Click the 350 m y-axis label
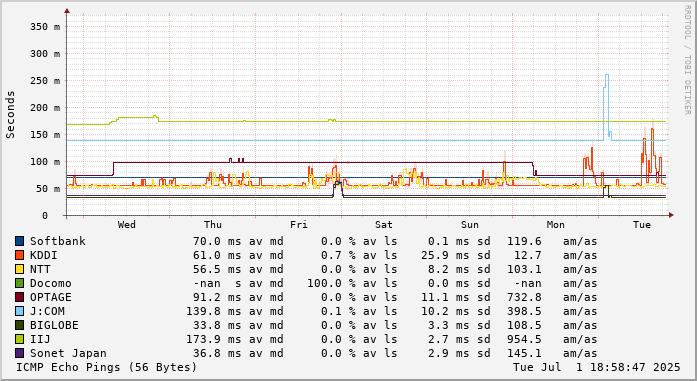Viewport: 697px width, 381px height. tap(44, 27)
